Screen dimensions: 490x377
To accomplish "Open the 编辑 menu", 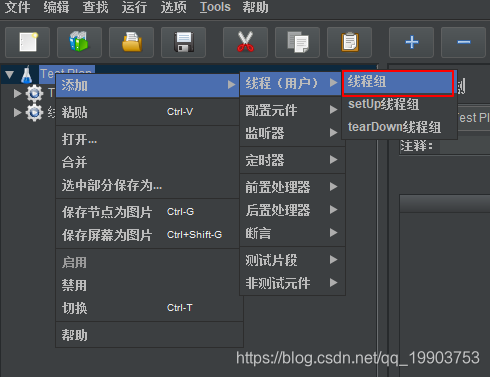I will (56, 7).
